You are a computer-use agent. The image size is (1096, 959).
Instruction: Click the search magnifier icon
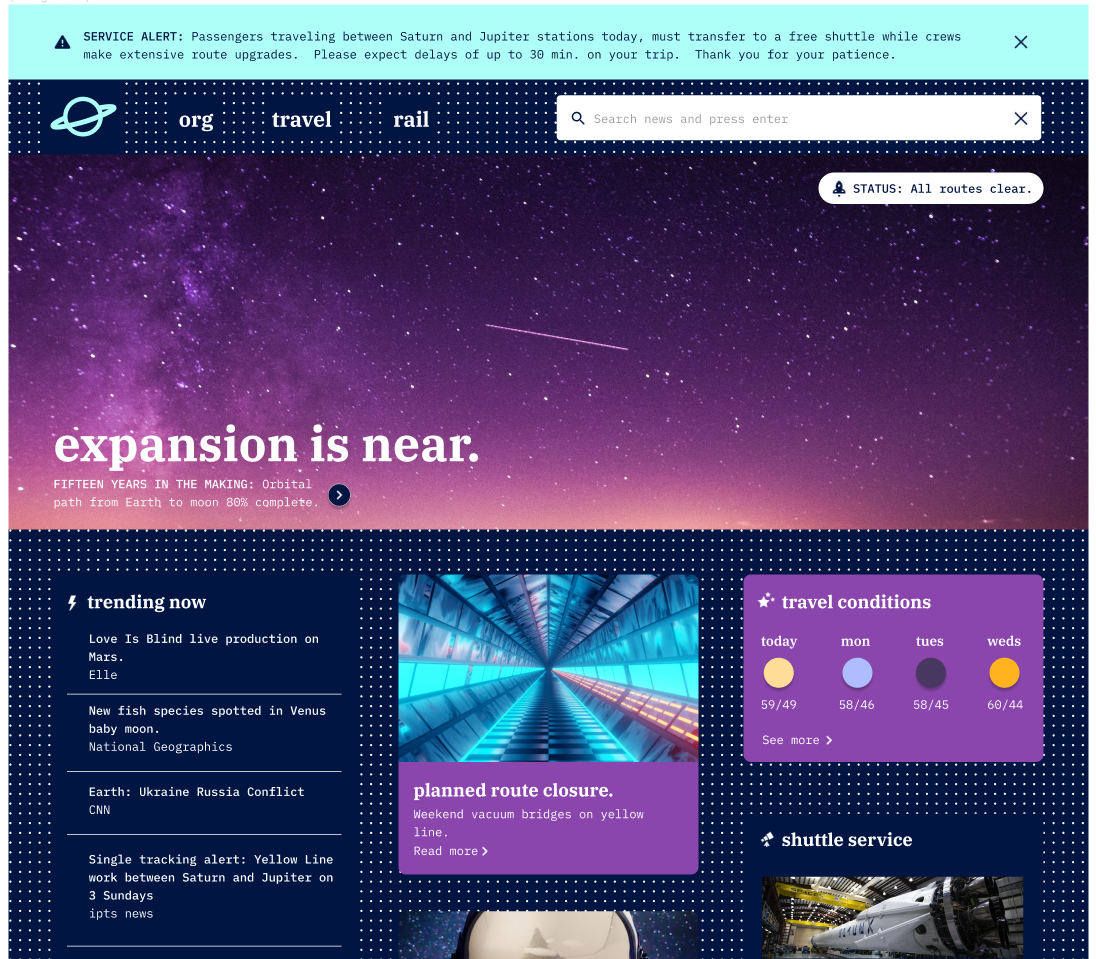tap(577, 118)
